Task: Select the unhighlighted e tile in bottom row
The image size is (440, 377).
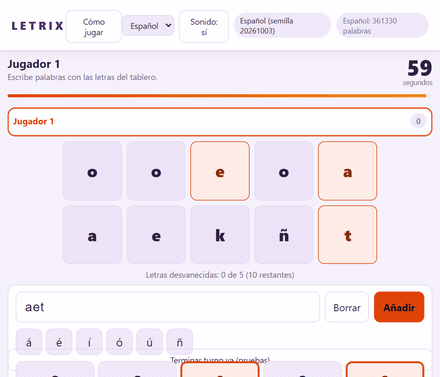Action: coord(156,235)
